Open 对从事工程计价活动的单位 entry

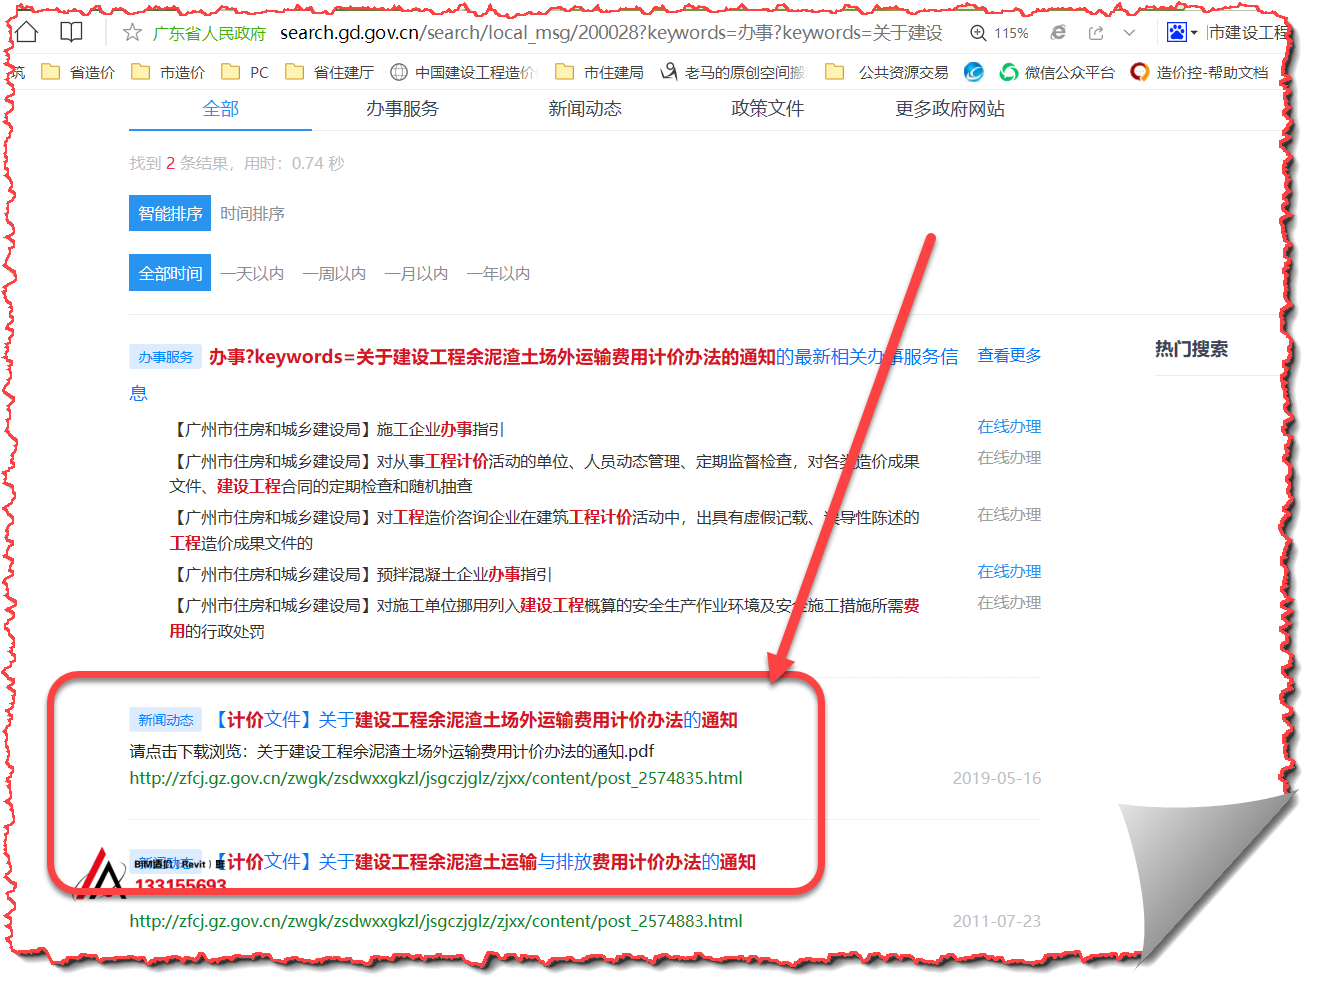point(544,474)
